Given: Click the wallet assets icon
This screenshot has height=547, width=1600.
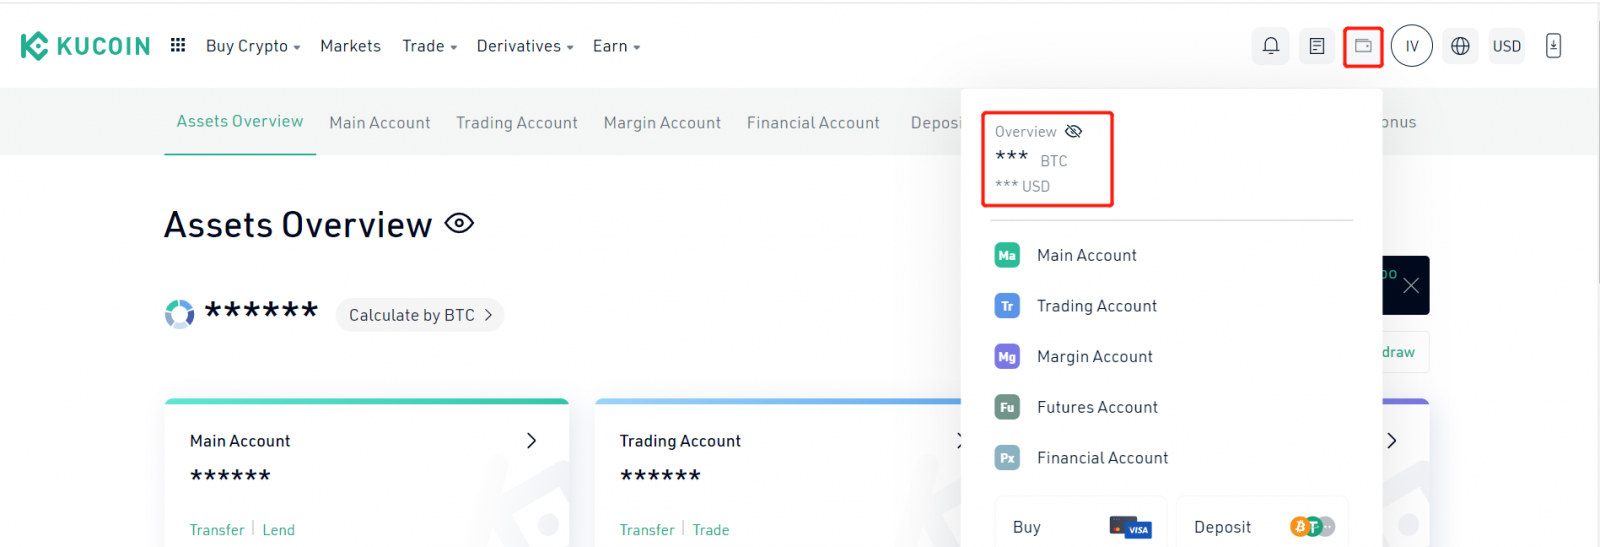Looking at the screenshot, I should tap(1363, 46).
